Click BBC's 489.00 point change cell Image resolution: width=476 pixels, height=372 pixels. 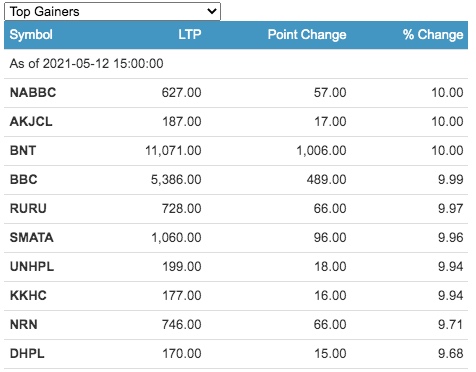[x=327, y=180]
